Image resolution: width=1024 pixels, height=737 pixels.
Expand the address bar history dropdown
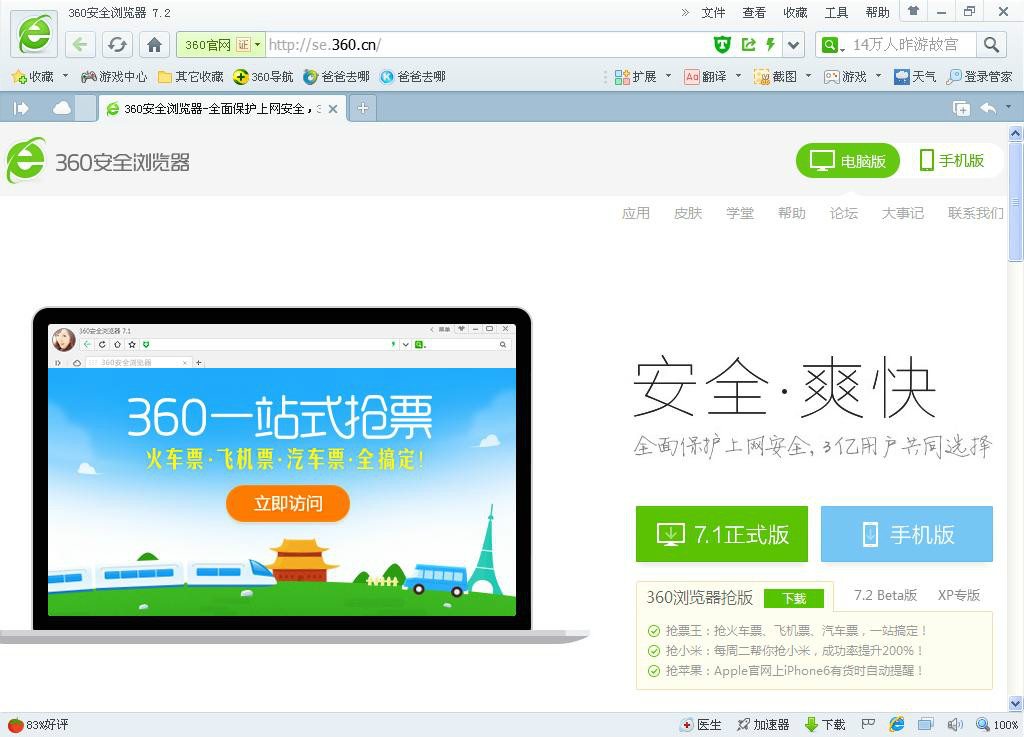coord(793,45)
